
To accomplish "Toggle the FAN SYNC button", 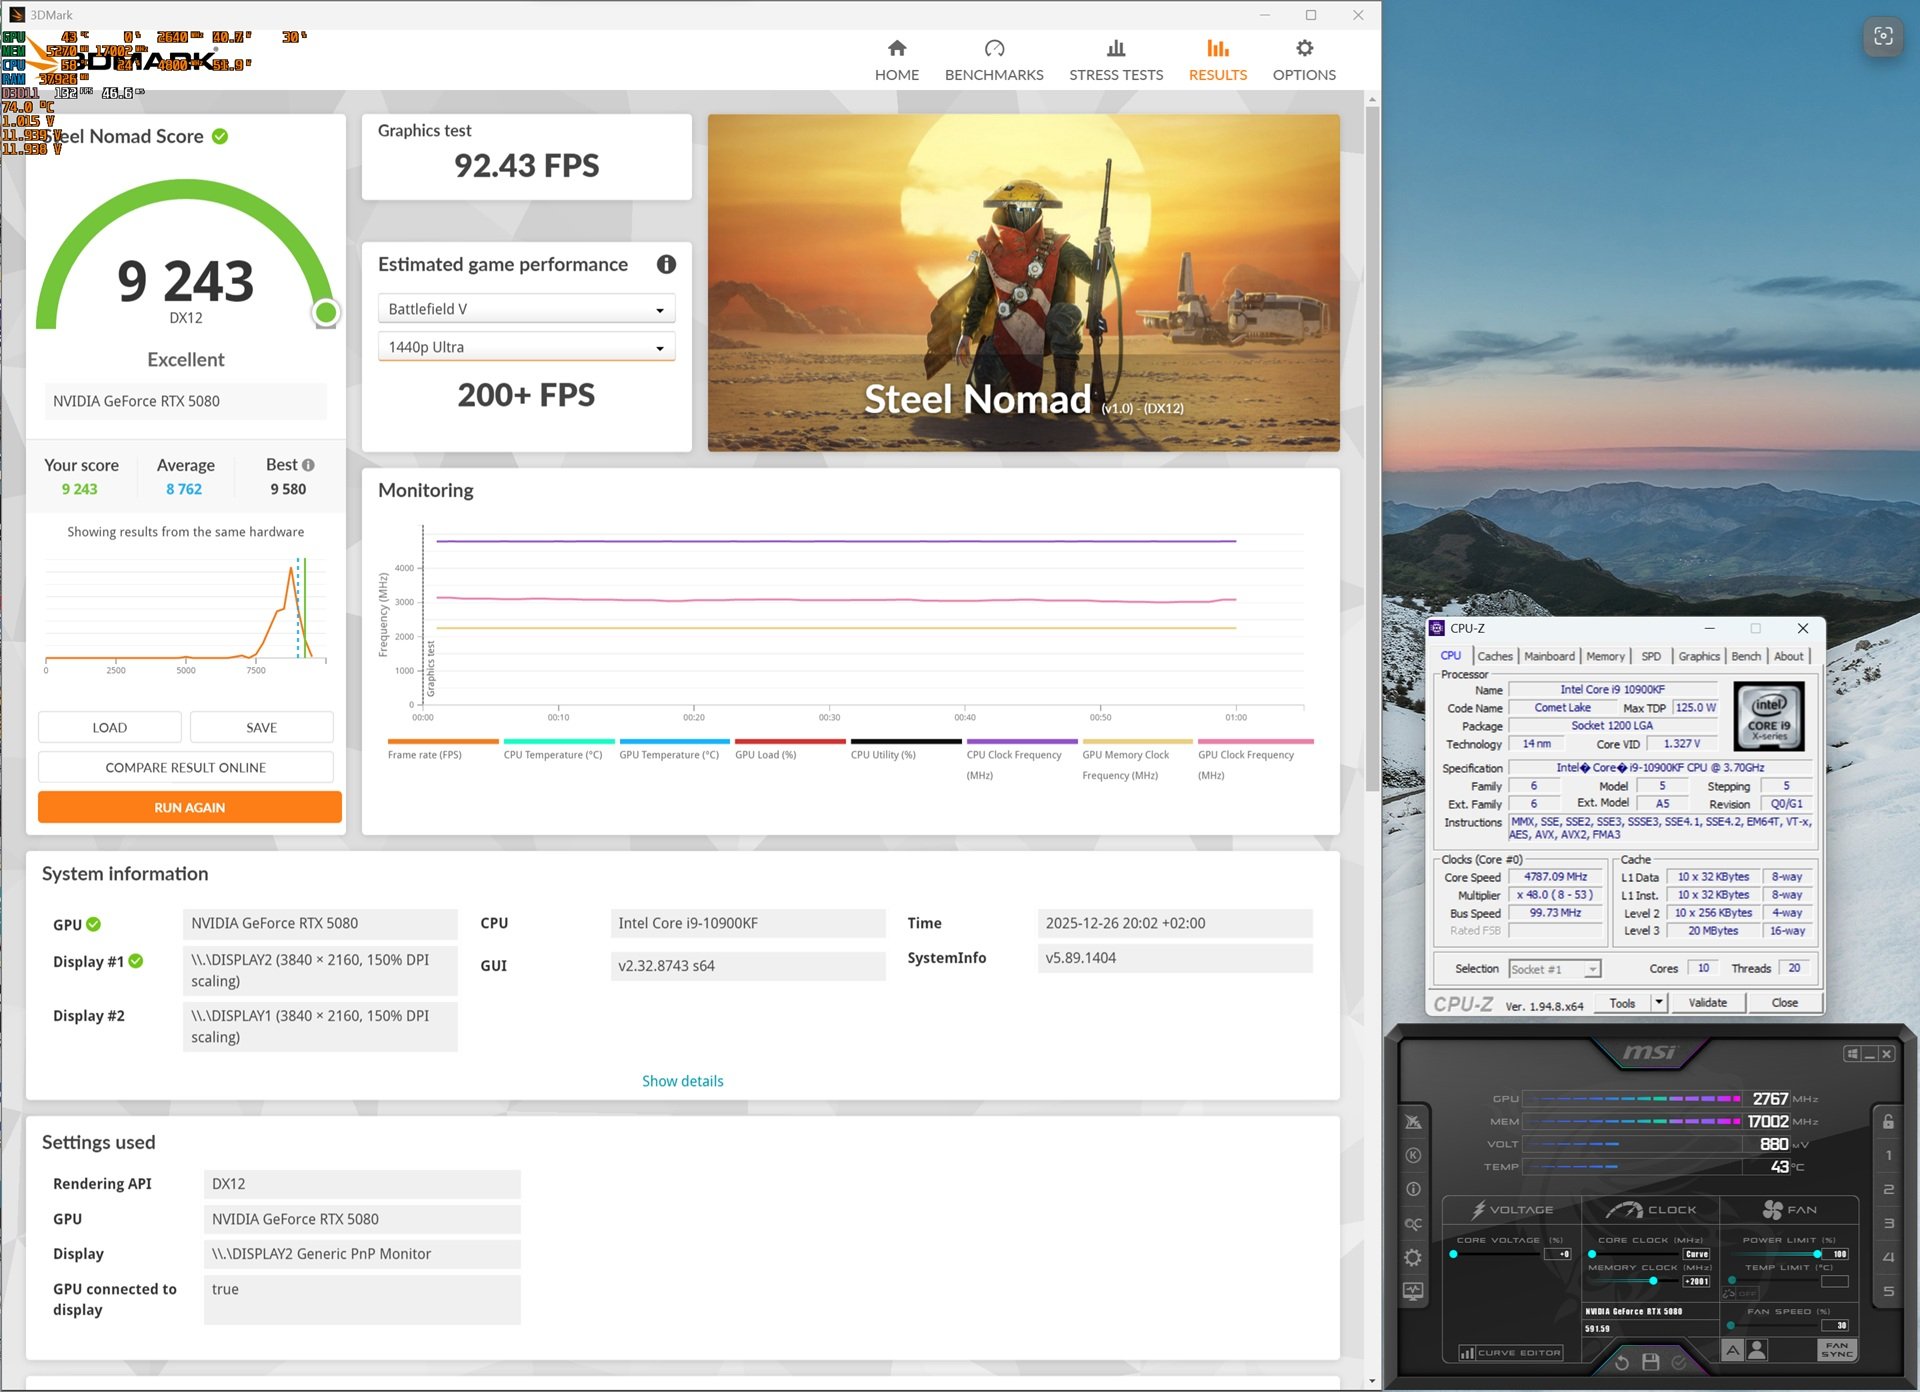I will (x=1836, y=1350).
